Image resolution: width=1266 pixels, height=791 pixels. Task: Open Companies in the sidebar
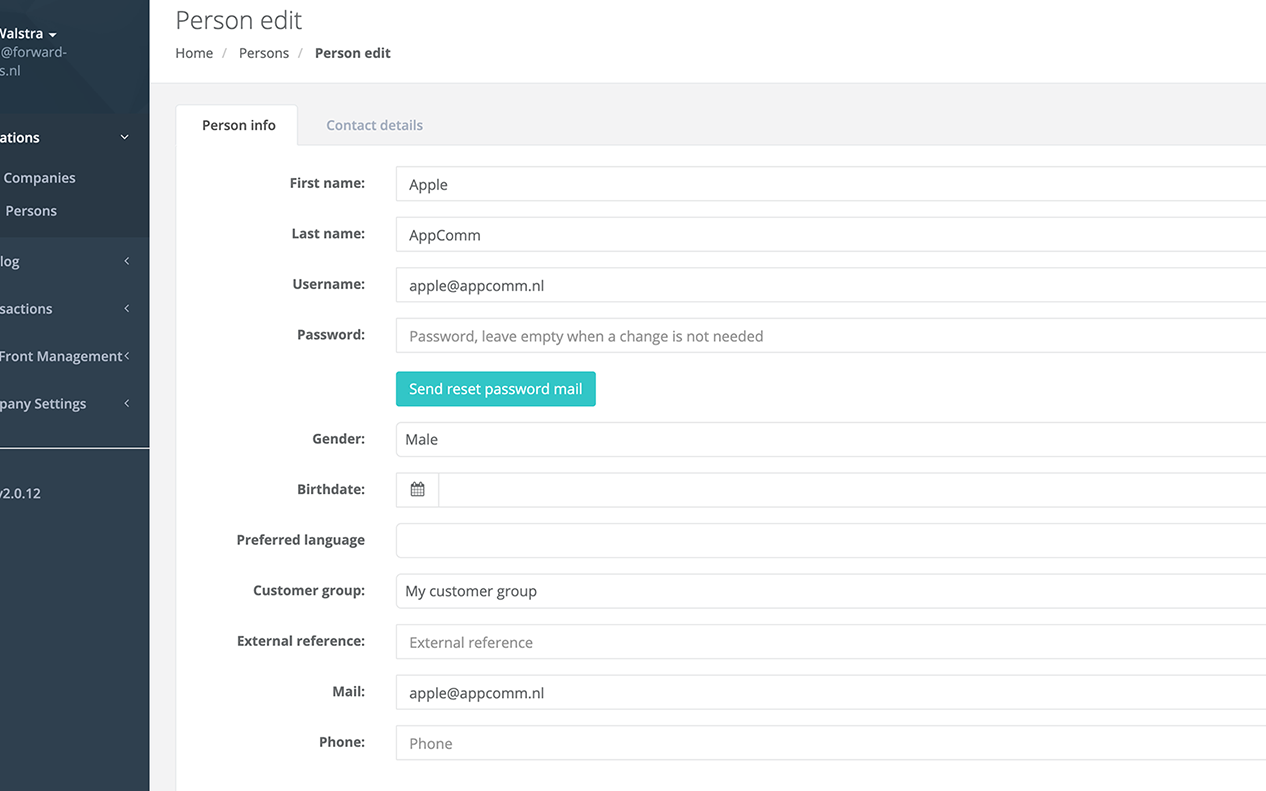[40, 178]
